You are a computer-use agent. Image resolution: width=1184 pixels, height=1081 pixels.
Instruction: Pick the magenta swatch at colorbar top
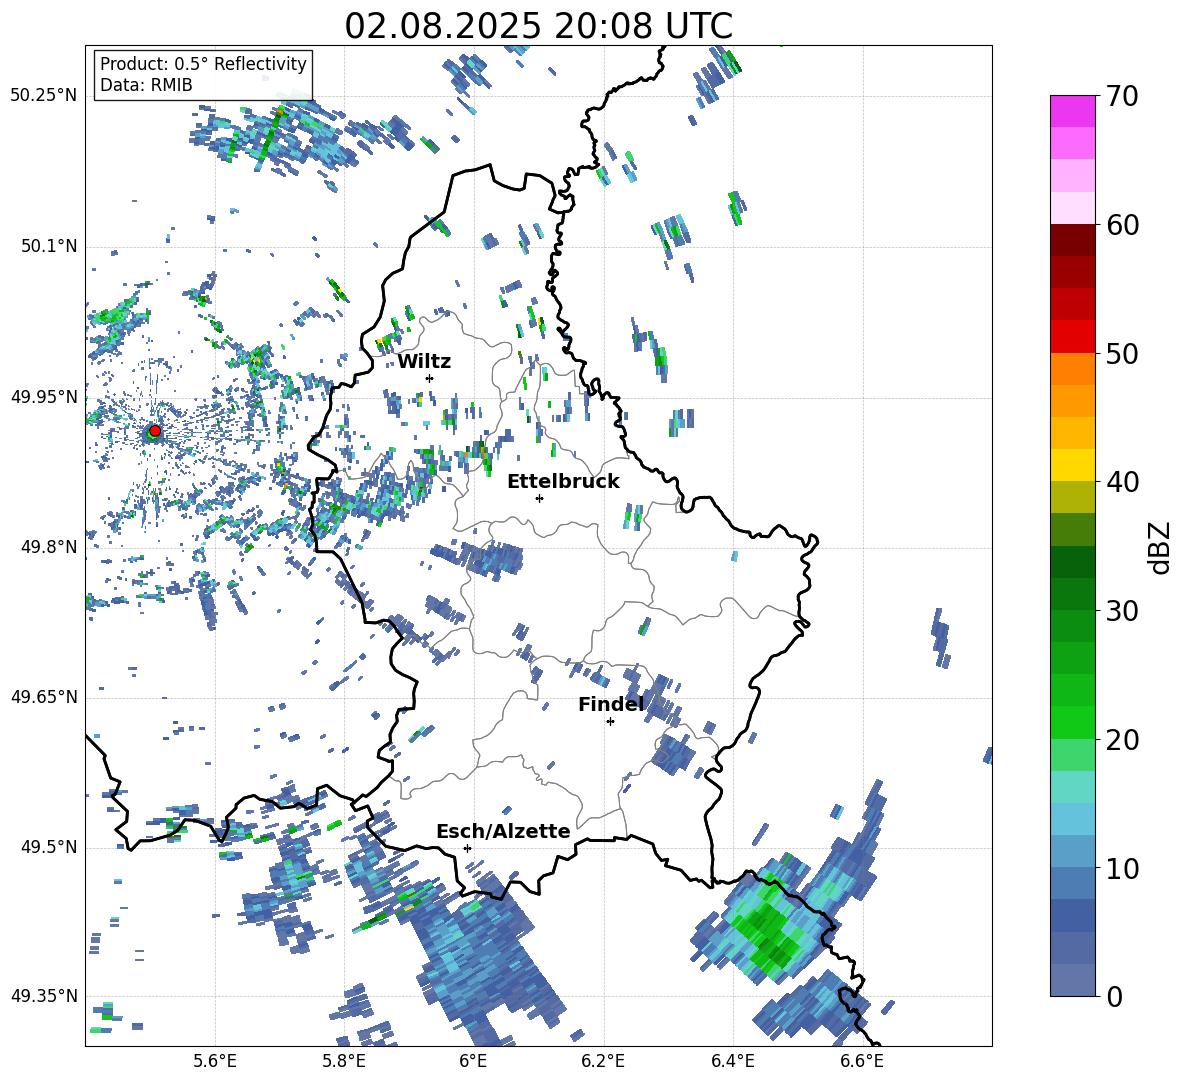pyautogui.click(x=1073, y=111)
